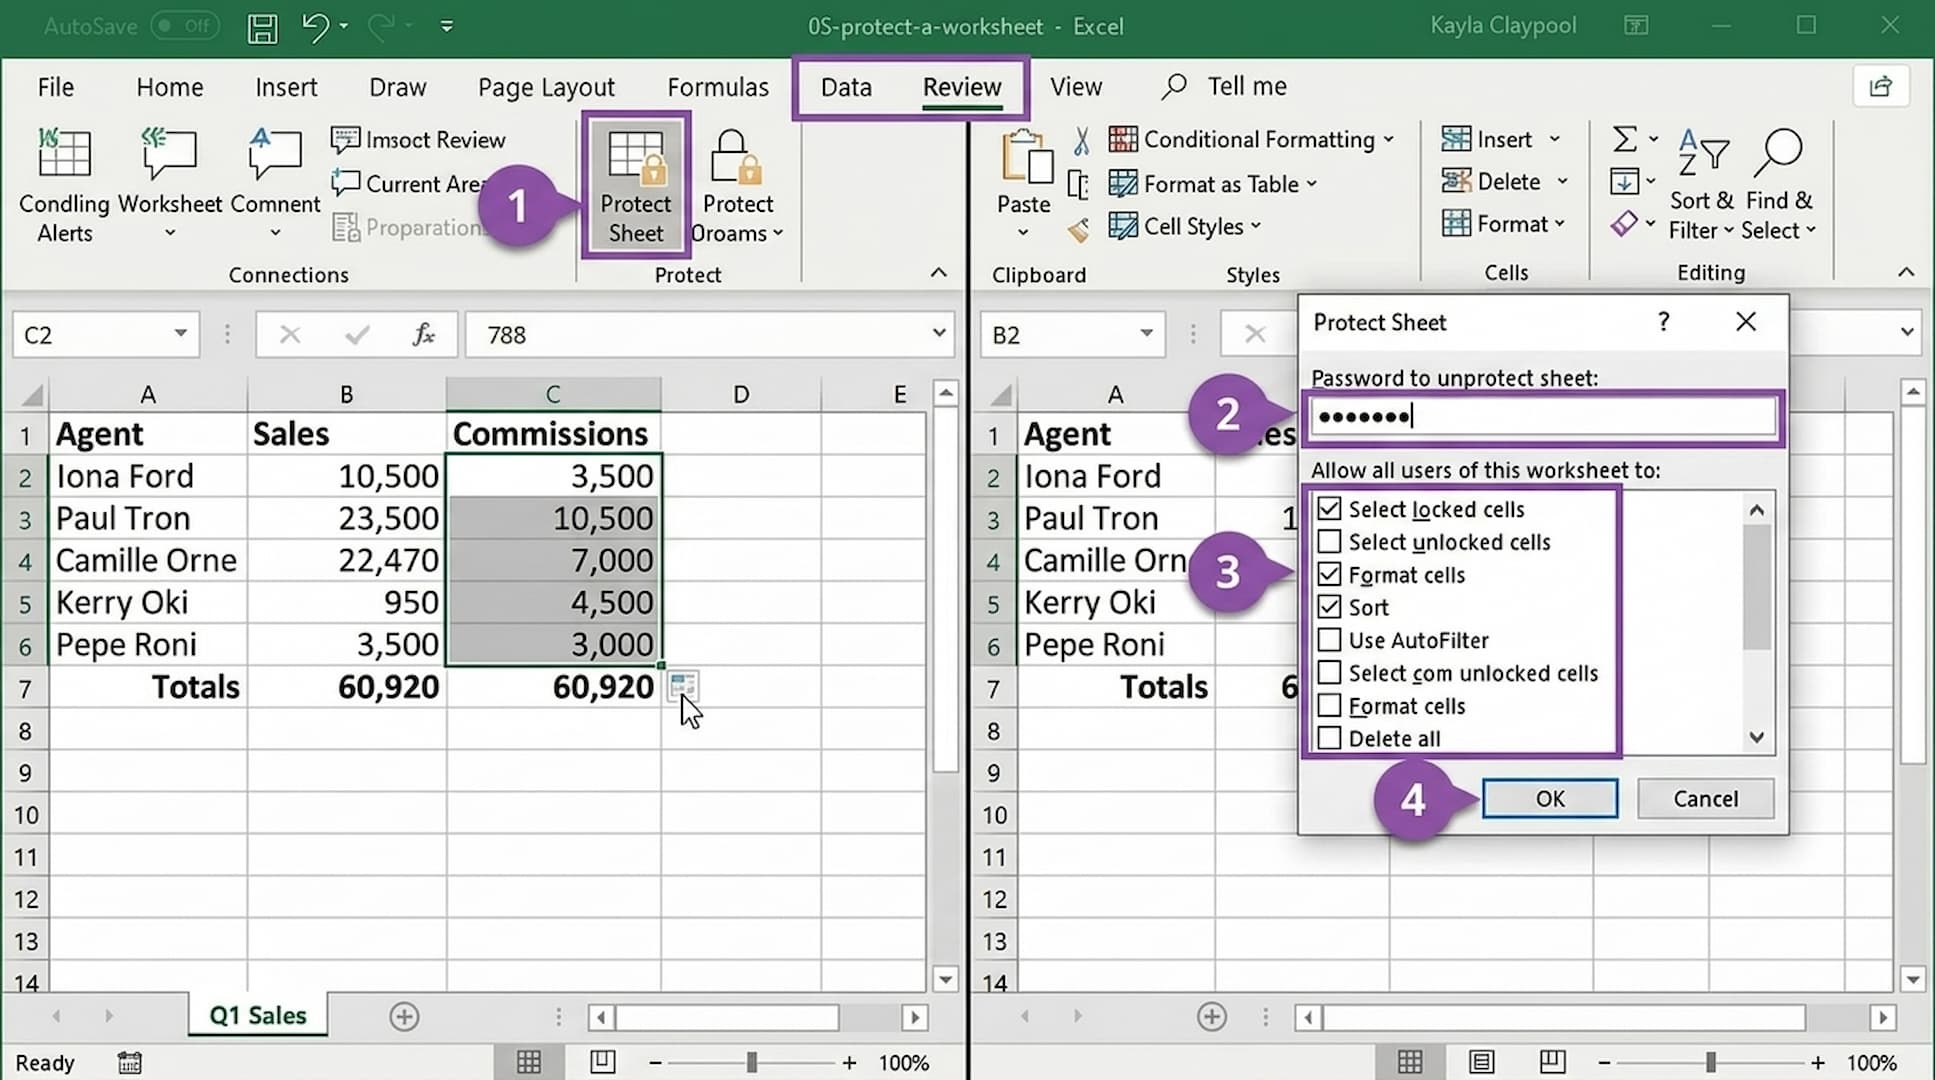Click the Protect Sheet button
The height and width of the screenshot is (1080, 1935).
[x=636, y=187]
